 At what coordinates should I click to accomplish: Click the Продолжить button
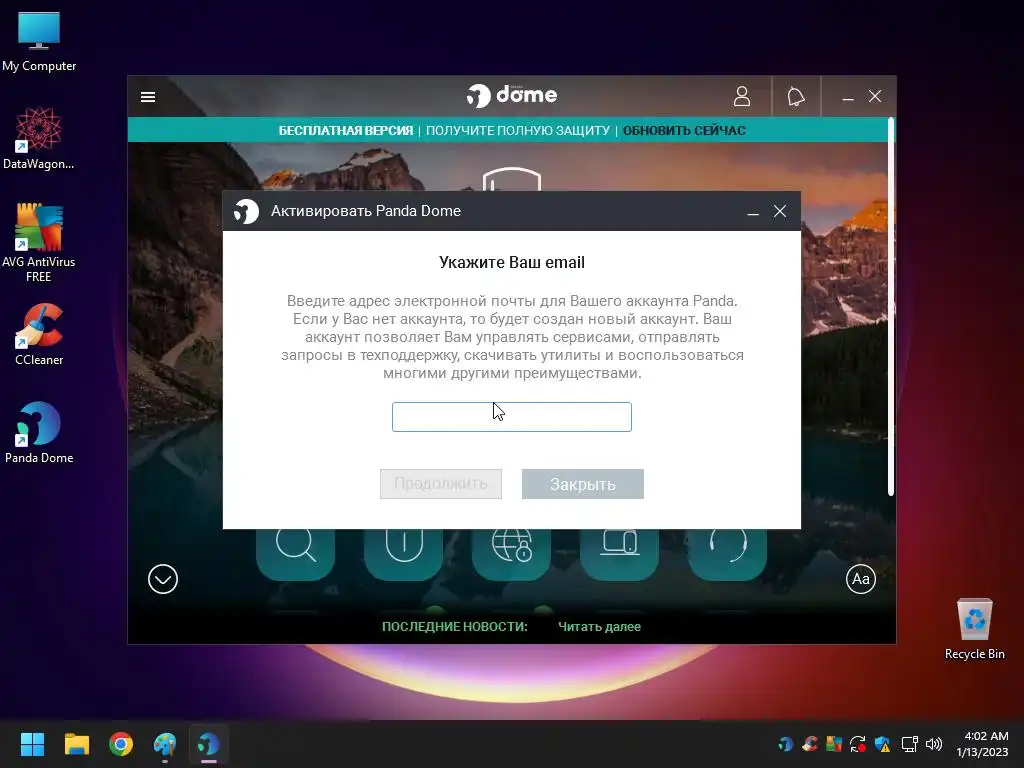point(441,484)
